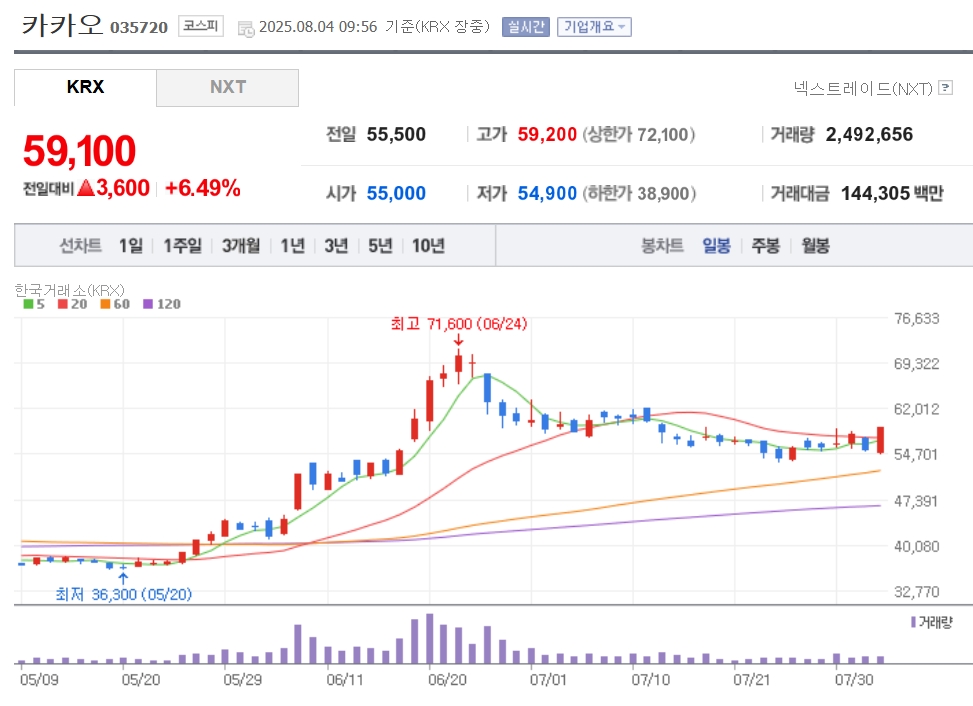The width and height of the screenshot is (973, 706).
Task: Switch to the KRX tab
Action: [85, 87]
